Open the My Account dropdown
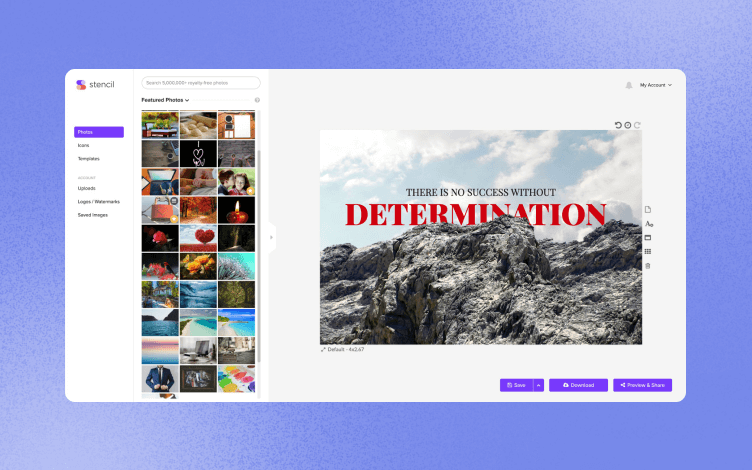The width and height of the screenshot is (752, 470). (656, 85)
